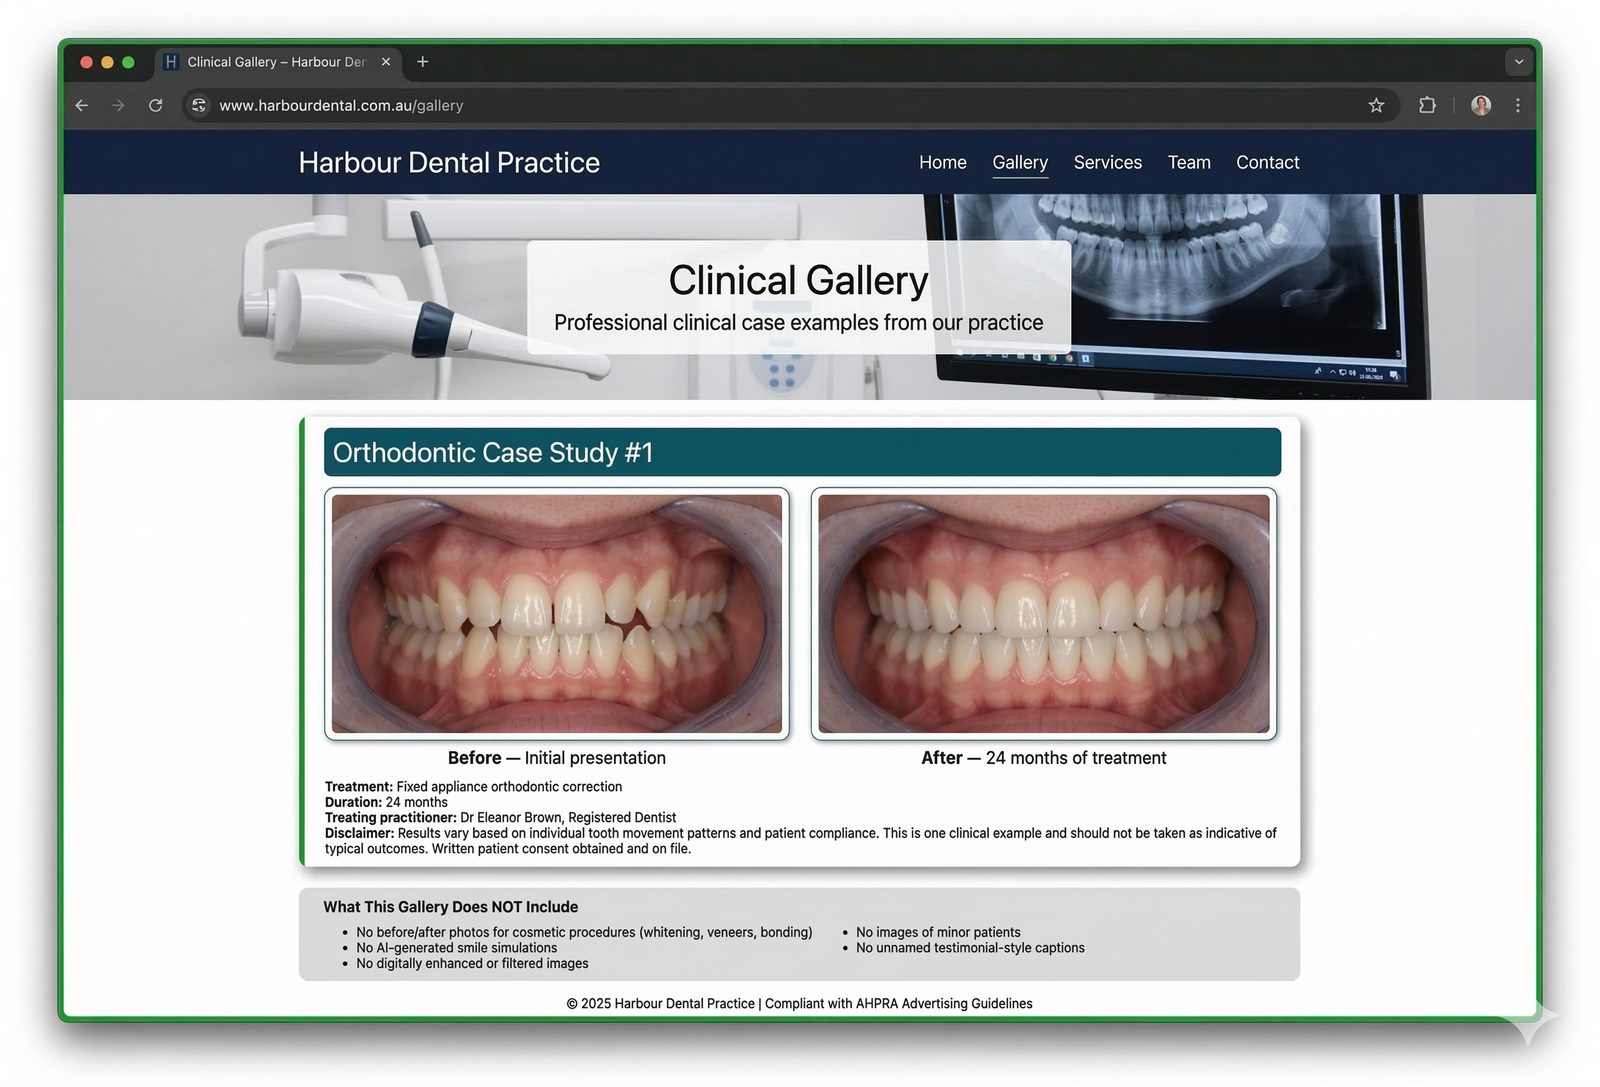Navigate to the Contact page
Image resolution: width=1600 pixels, height=1087 pixels.
1267,162
